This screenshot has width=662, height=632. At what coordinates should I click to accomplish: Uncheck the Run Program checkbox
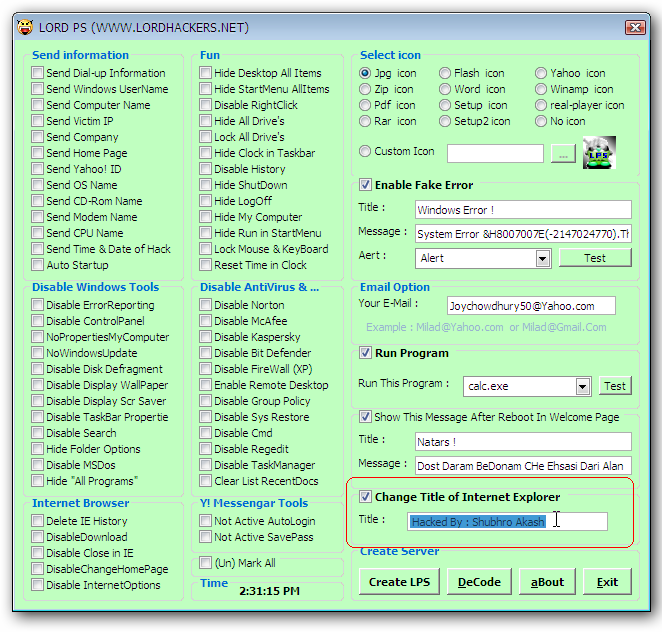click(365, 353)
